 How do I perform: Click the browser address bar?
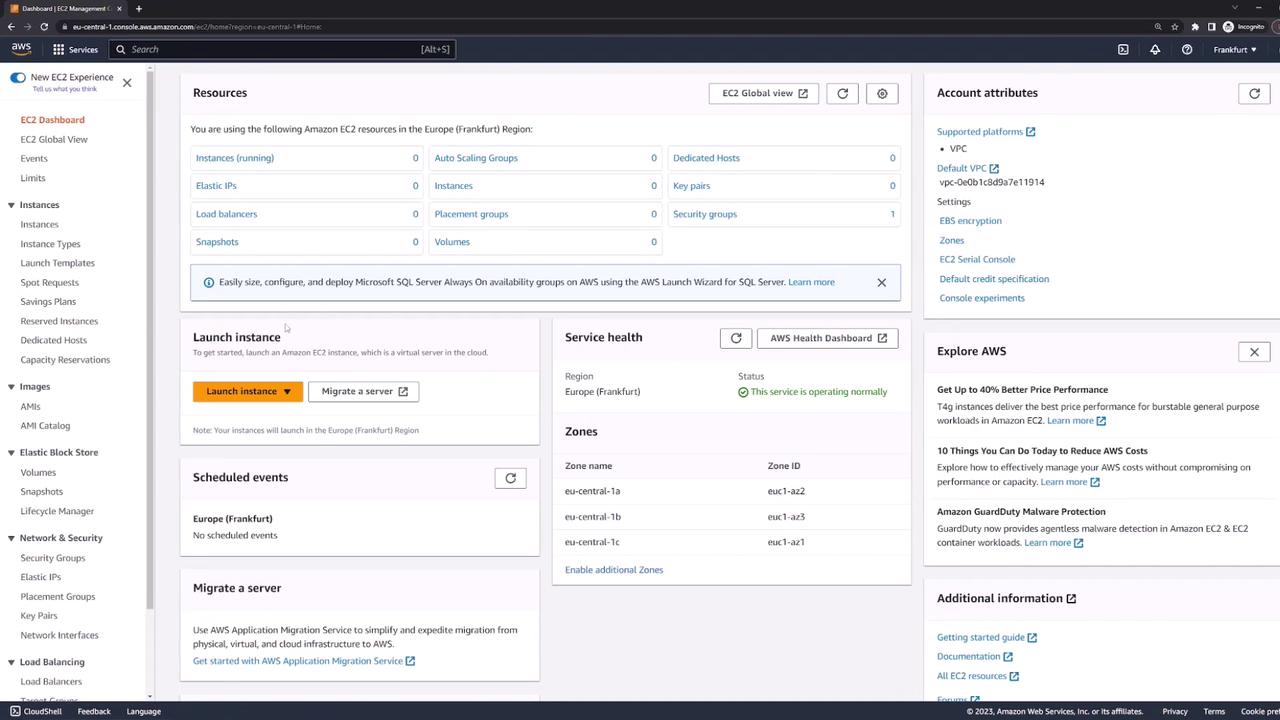(x=600, y=27)
